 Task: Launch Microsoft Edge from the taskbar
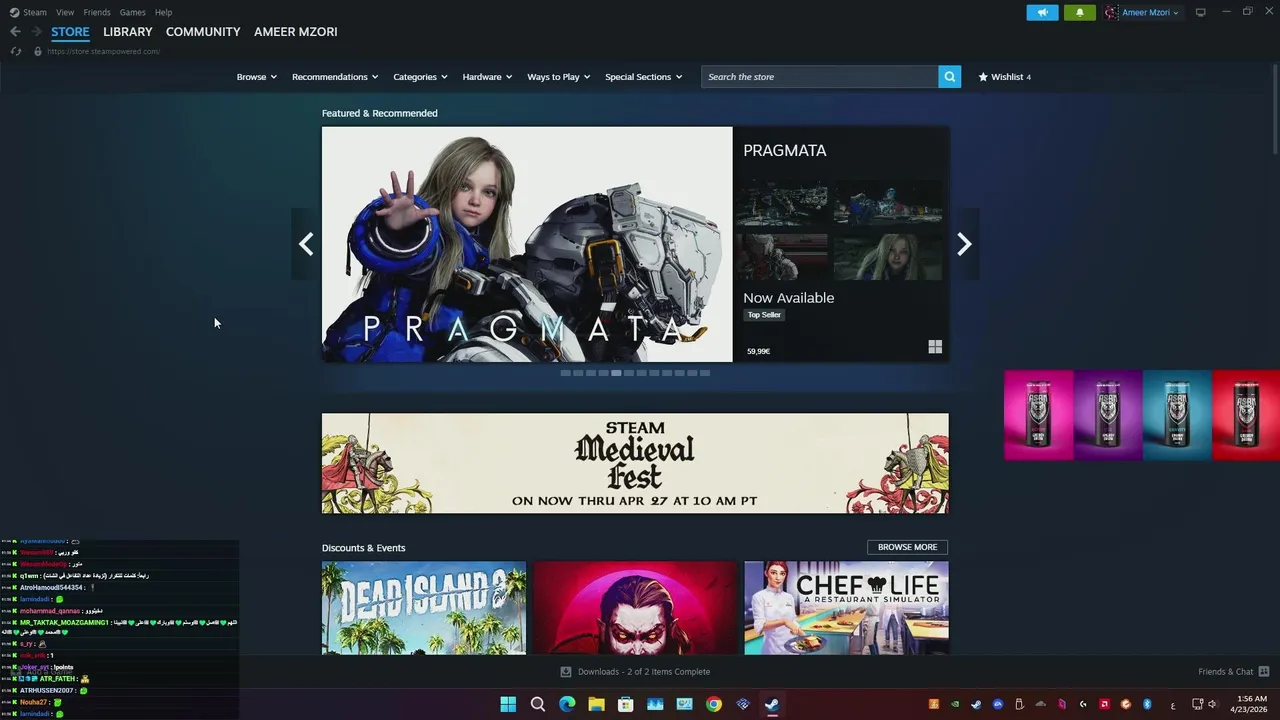click(x=567, y=704)
